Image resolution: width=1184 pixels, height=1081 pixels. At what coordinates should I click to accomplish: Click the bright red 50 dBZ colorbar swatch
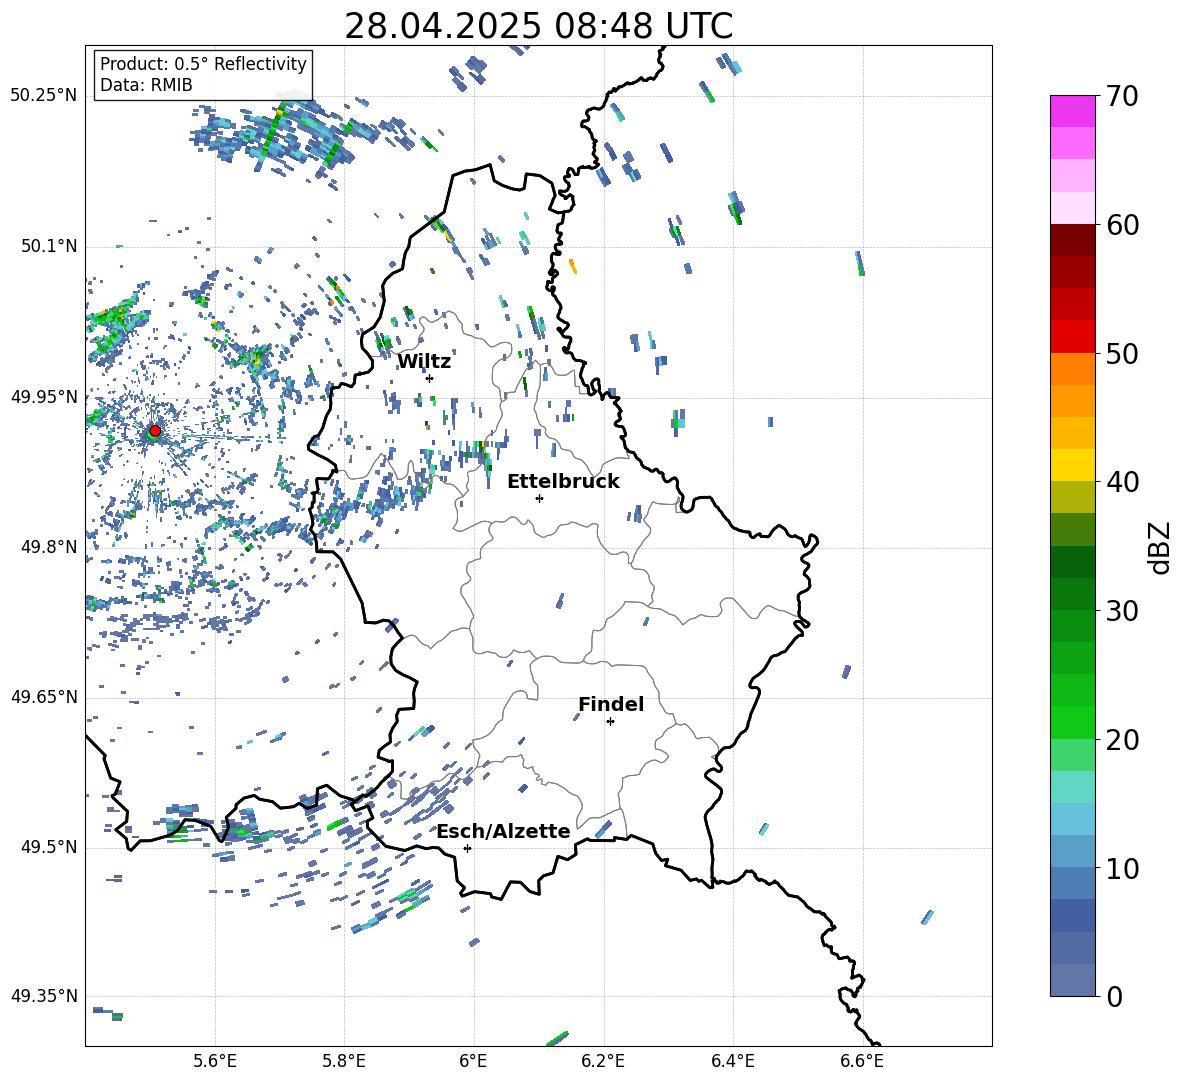click(x=1073, y=337)
